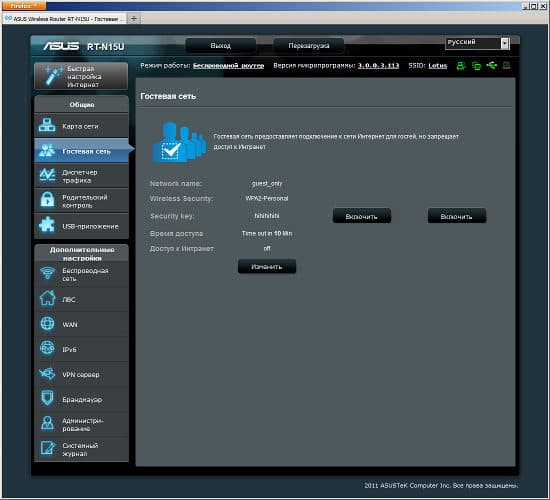The height and width of the screenshot is (500, 550).
Task: Open Родительский контроль menu item
Action: click(x=81, y=201)
